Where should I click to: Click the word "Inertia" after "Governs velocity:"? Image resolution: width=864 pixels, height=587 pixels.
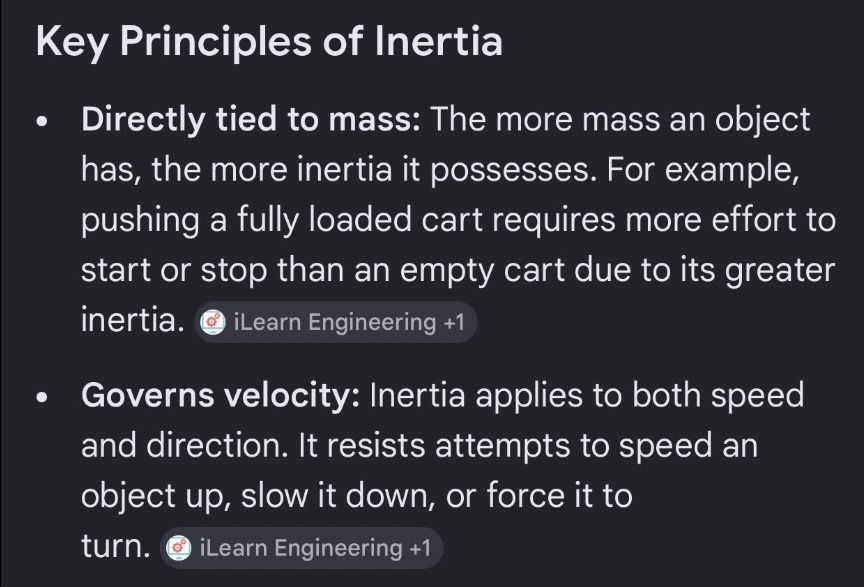pyautogui.click(x=417, y=395)
